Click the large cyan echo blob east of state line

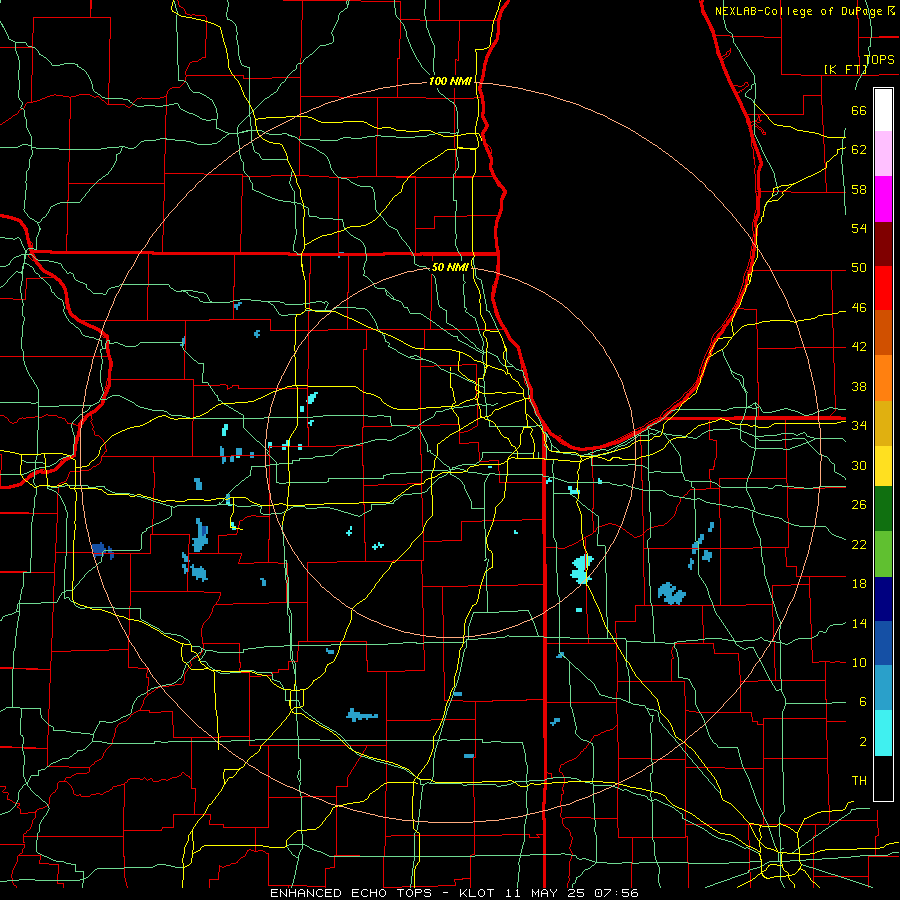click(x=582, y=569)
